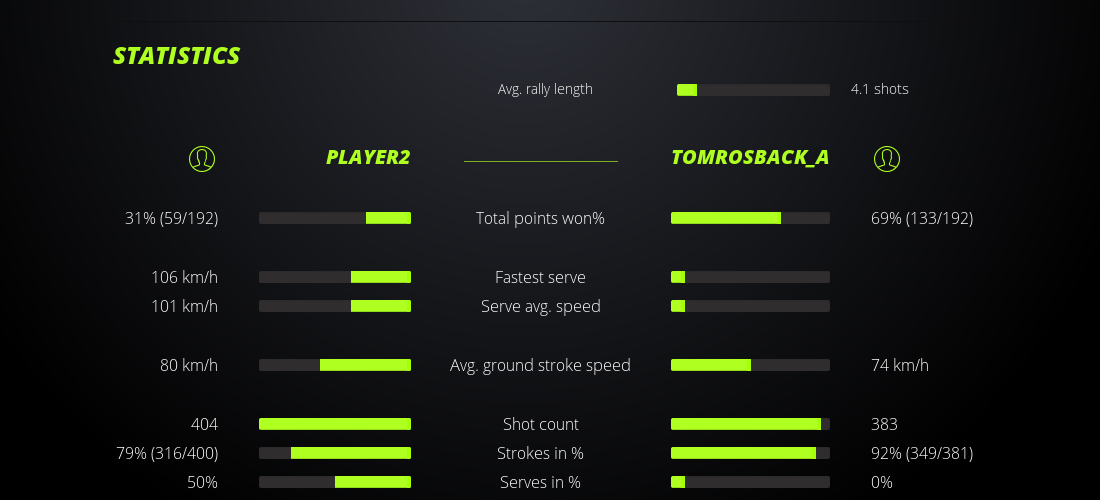The image size is (1100, 500).
Task: Click the TOMROSBACK_A profile avatar icon
Action: [x=887, y=158]
